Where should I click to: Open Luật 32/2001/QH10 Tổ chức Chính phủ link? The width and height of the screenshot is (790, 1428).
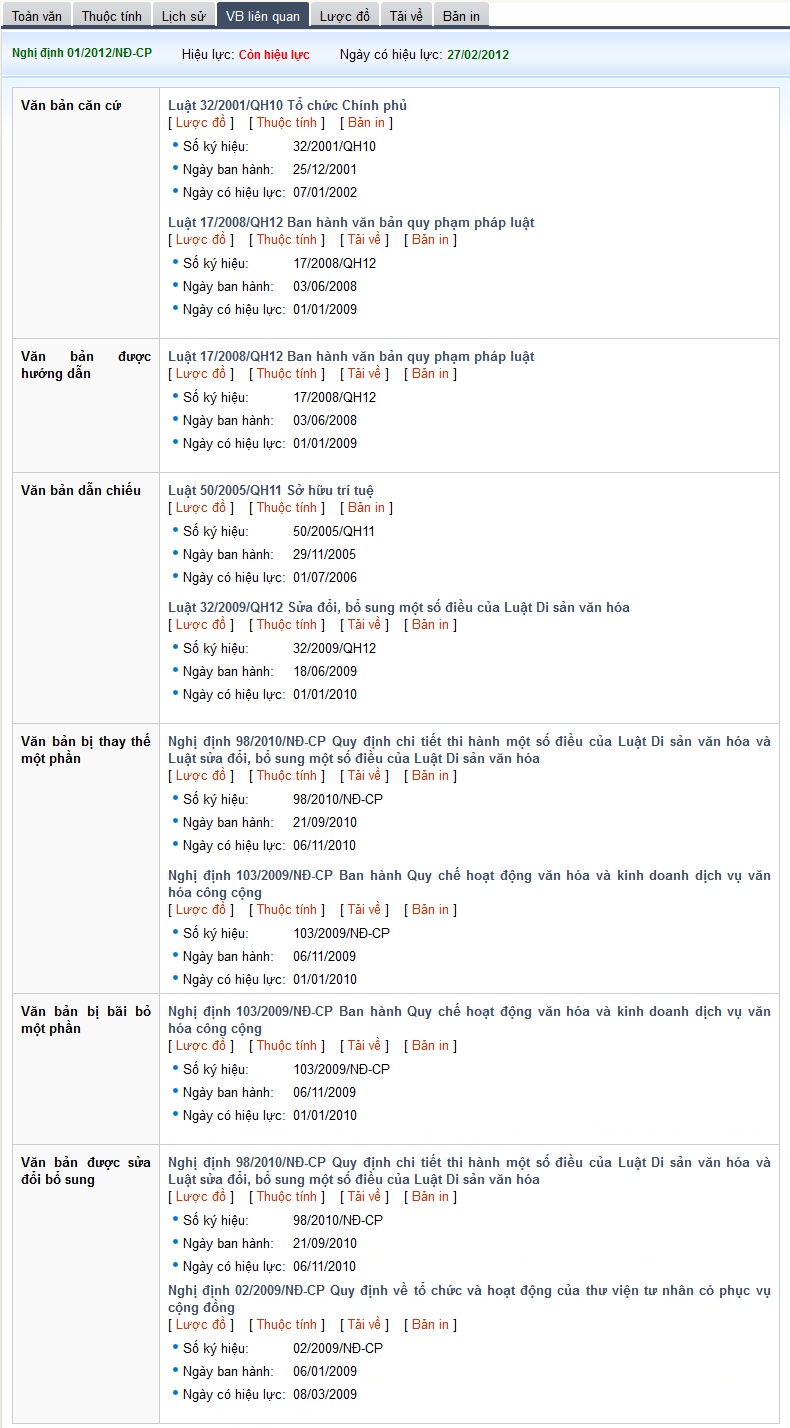coord(287,105)
